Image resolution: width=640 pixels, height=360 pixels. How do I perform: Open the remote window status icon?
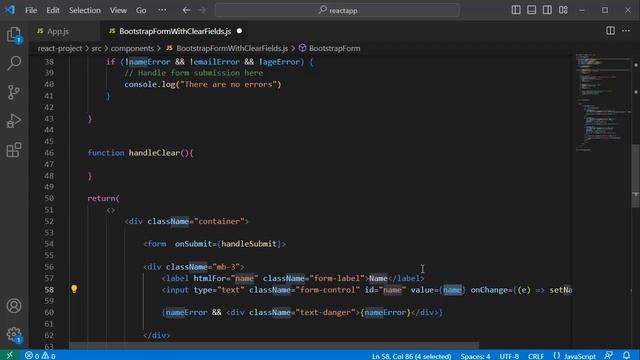pyautogui.click(x=9, y=356)
